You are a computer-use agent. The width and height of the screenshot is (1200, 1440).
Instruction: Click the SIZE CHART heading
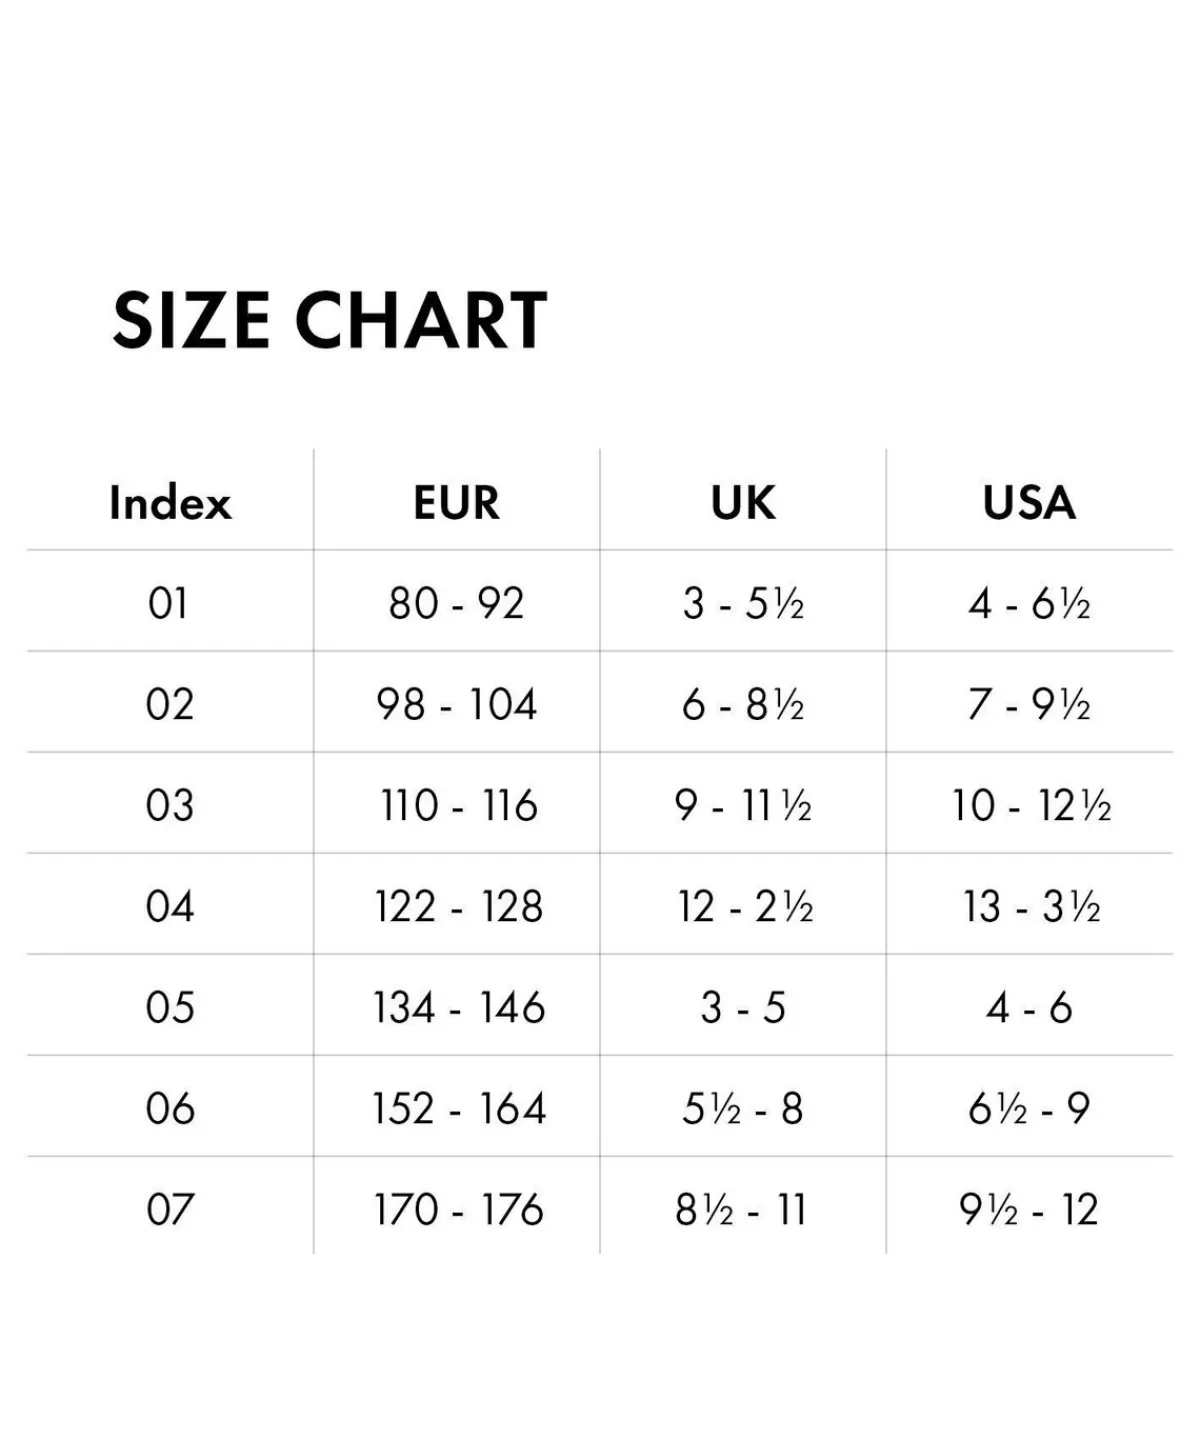(x=329, y=321)
